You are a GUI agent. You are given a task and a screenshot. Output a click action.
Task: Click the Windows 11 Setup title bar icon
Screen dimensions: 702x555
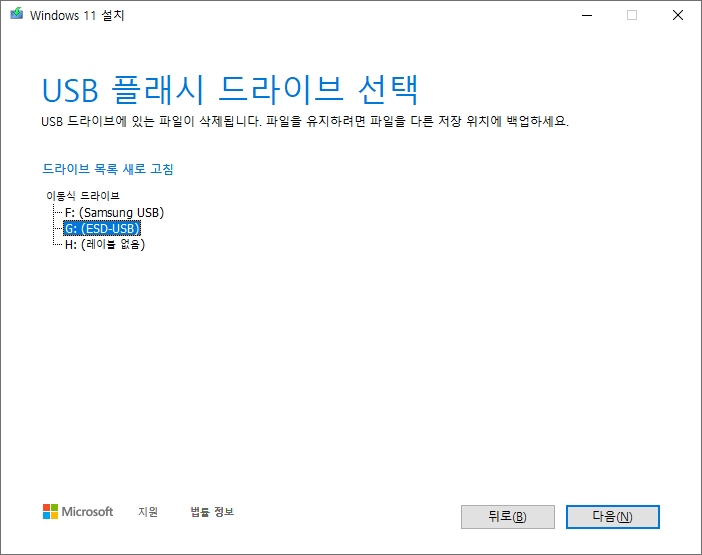coord(17,14)
